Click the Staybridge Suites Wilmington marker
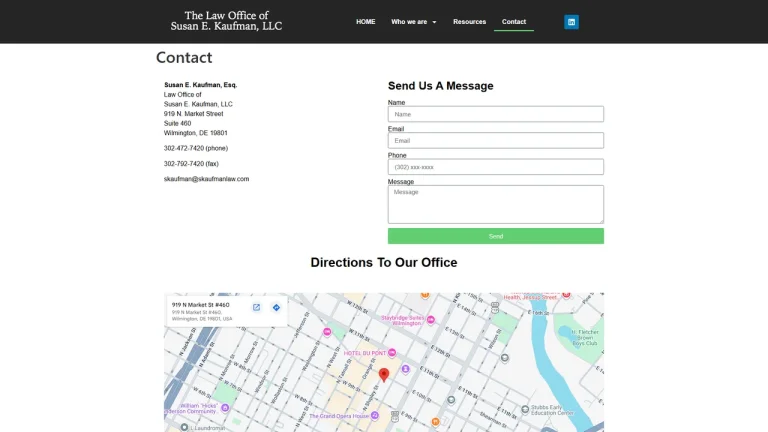 (x=431, y=320)
